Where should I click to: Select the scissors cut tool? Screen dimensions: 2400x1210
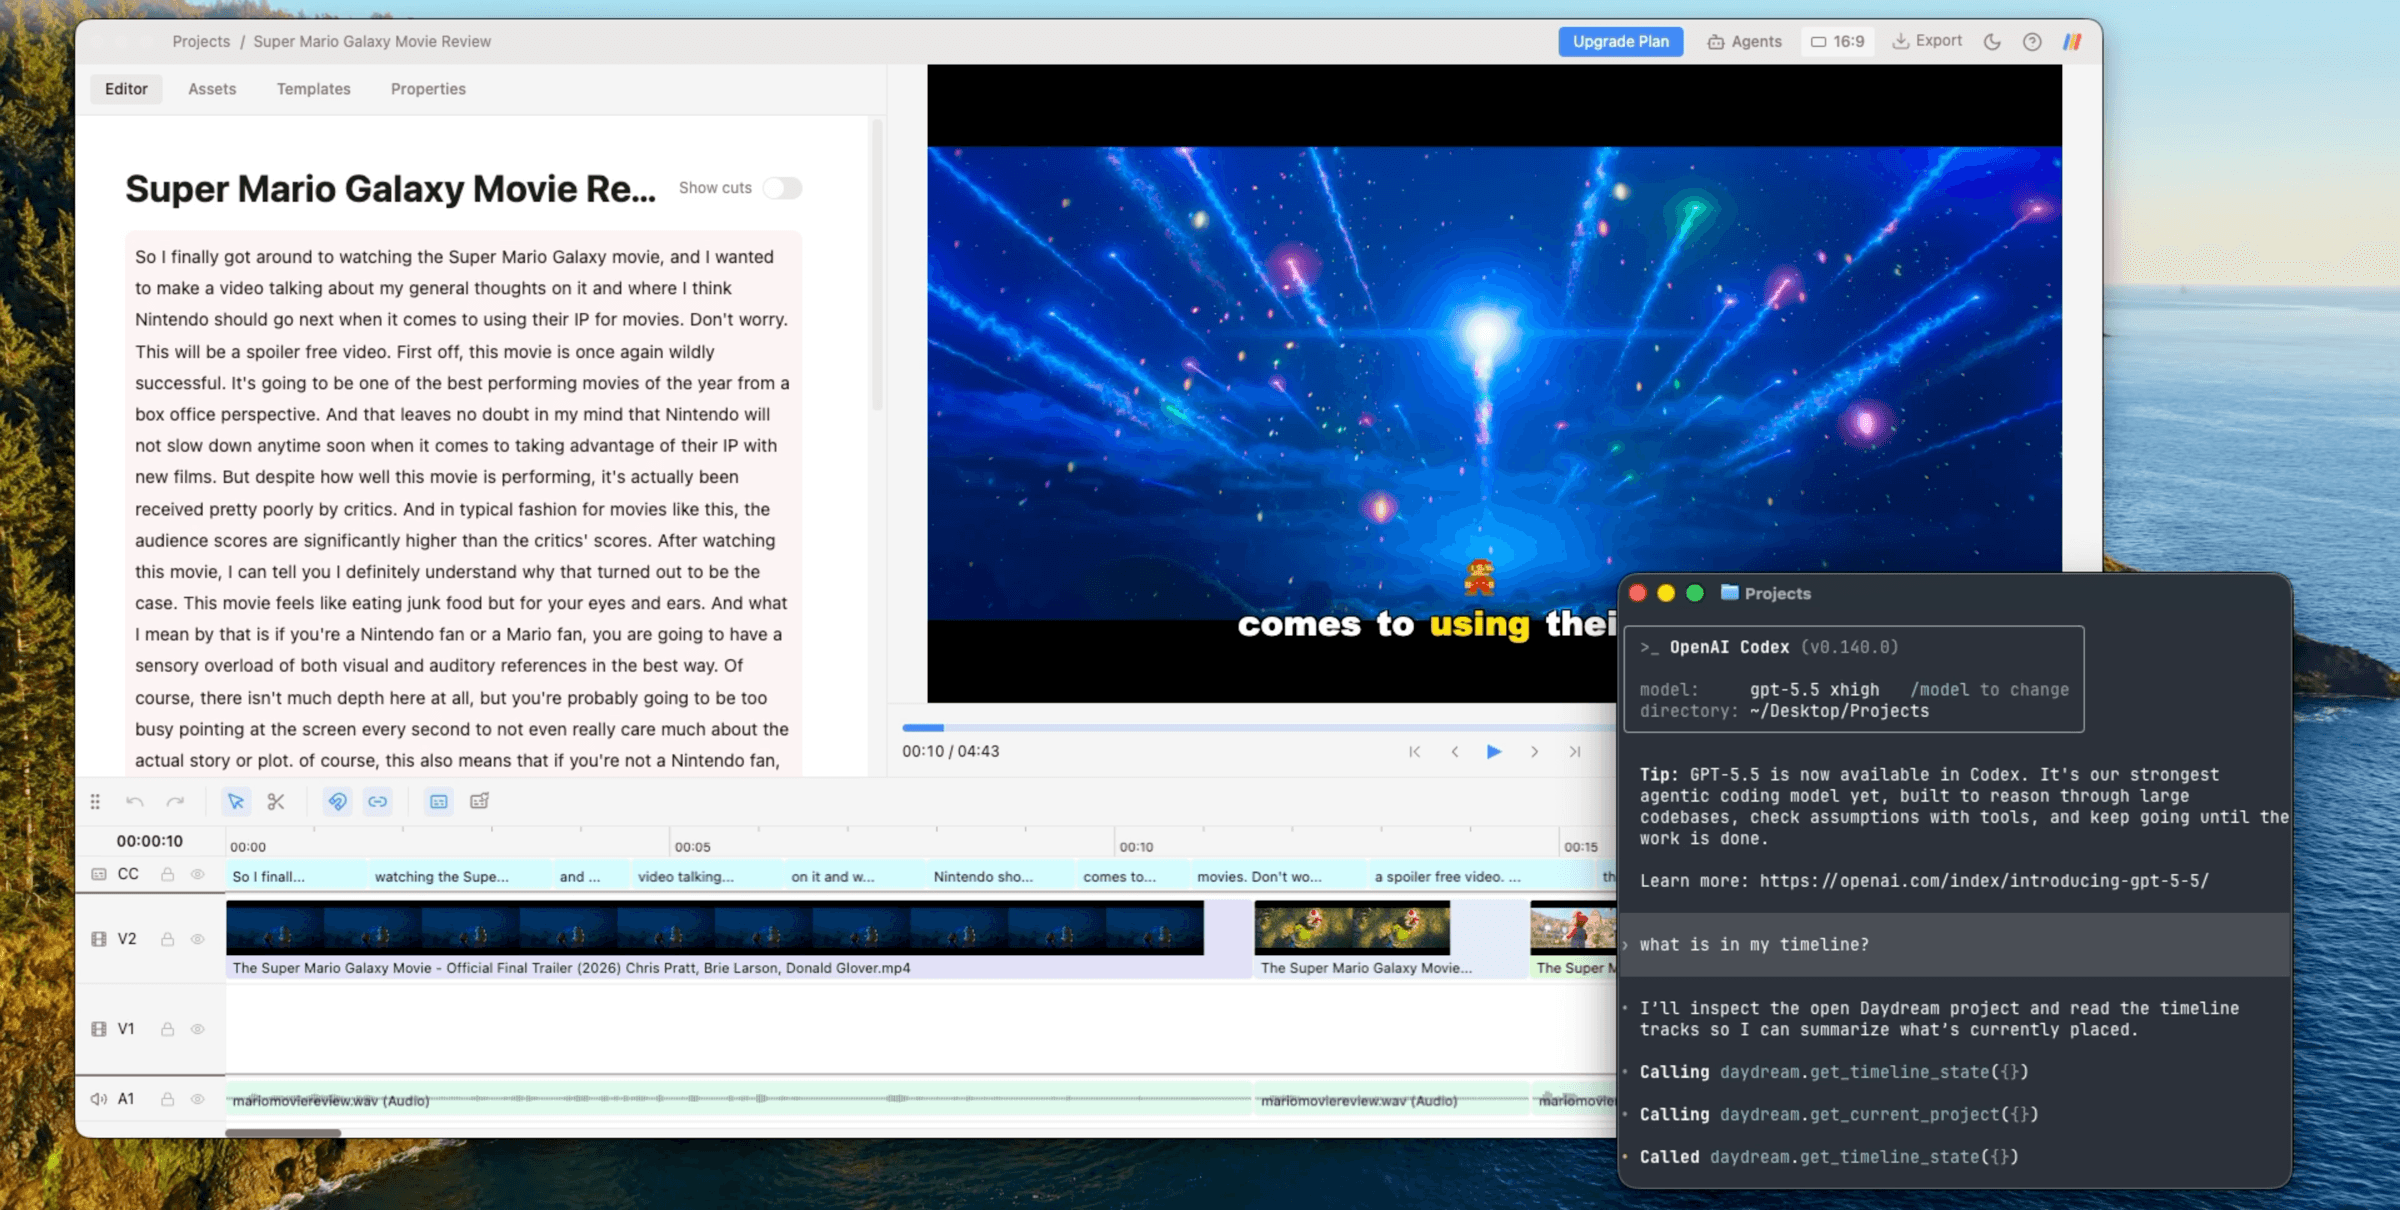[276, 801]
